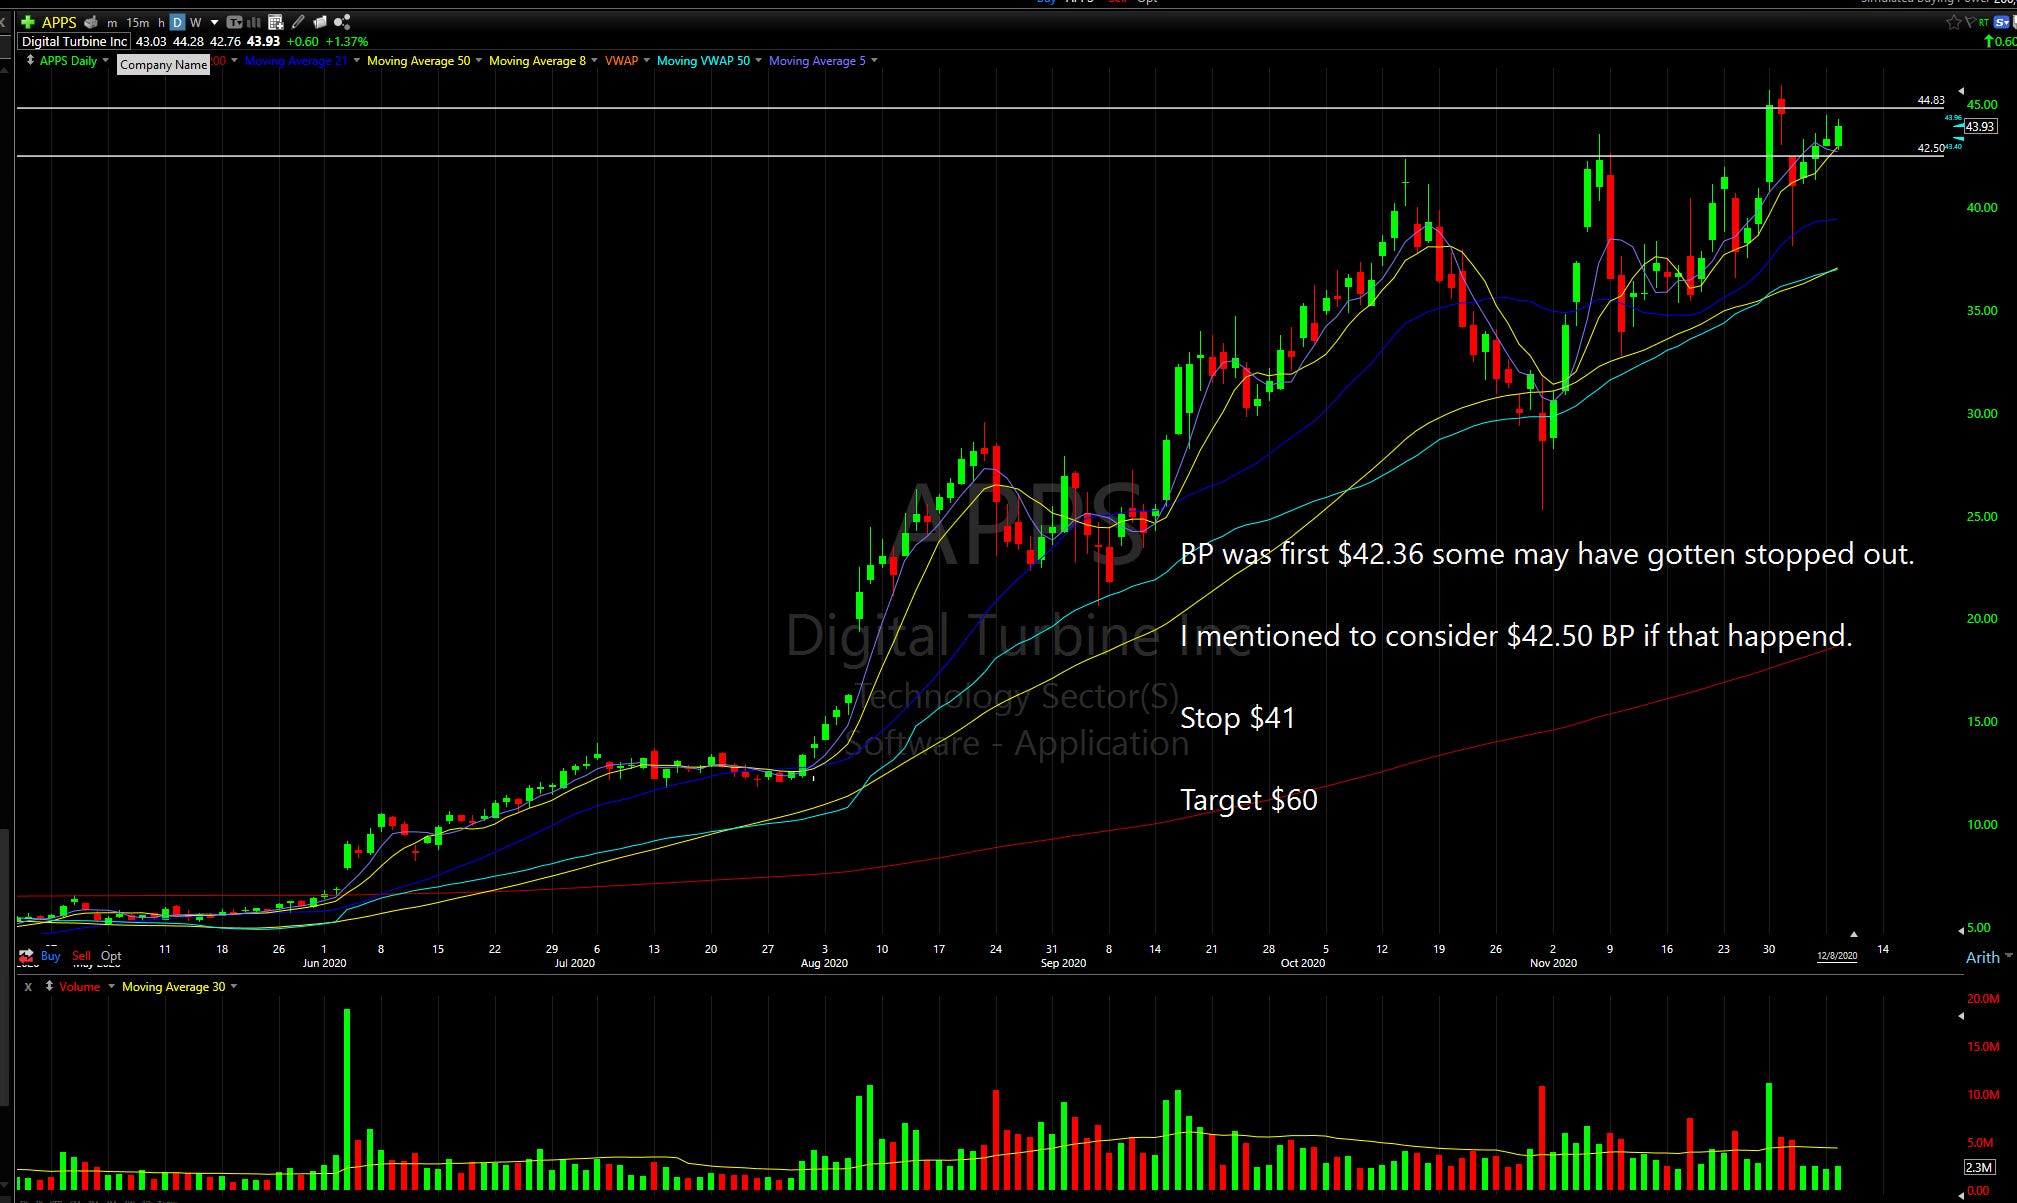Viewport: 2017px width, 1203px height.
Task: Click the APPS Daily pane reorder arrows
Action: (x=30, y=61)
